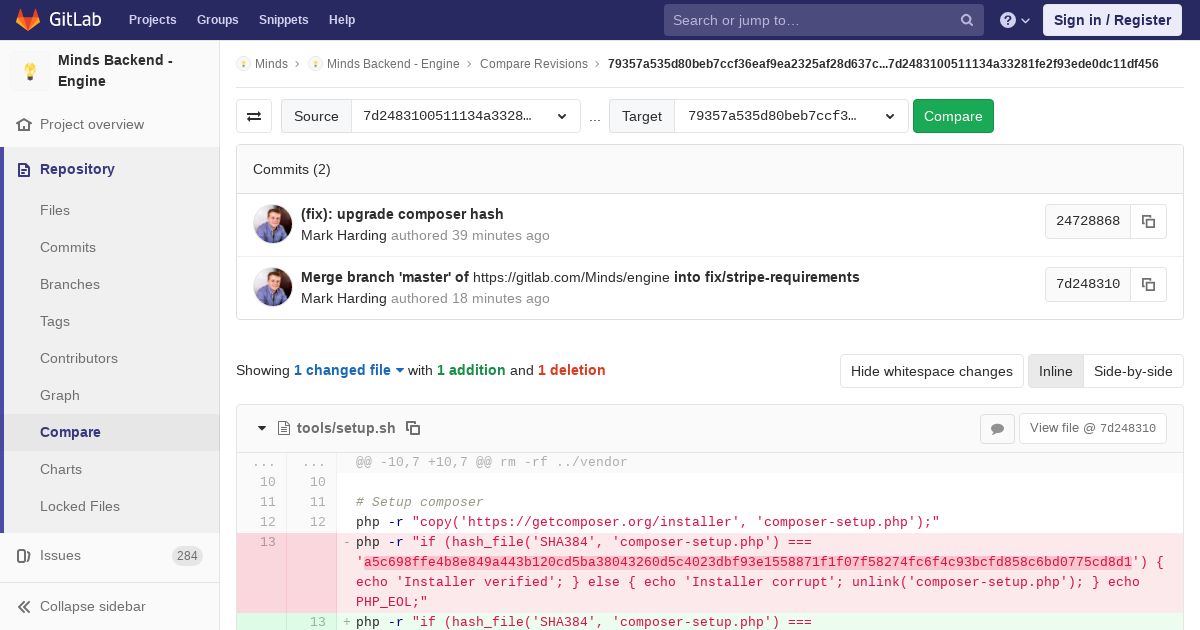Open Source revision dropdown
Image resolution: width=1200 pixels, height=630 pixels.
pyautogui.click(x=466, y=116)
